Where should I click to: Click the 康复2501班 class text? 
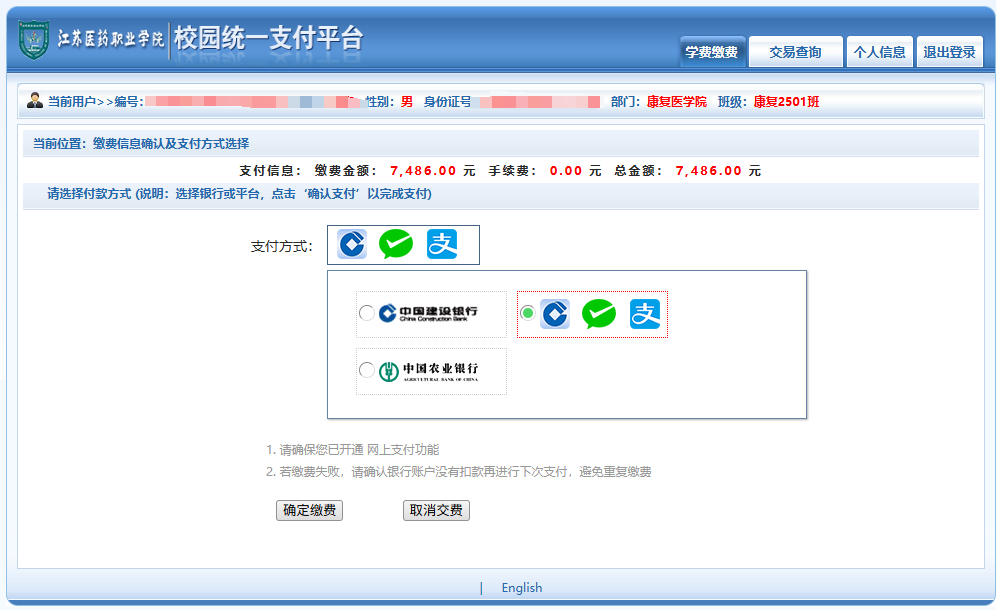click(x=786, y=102)
